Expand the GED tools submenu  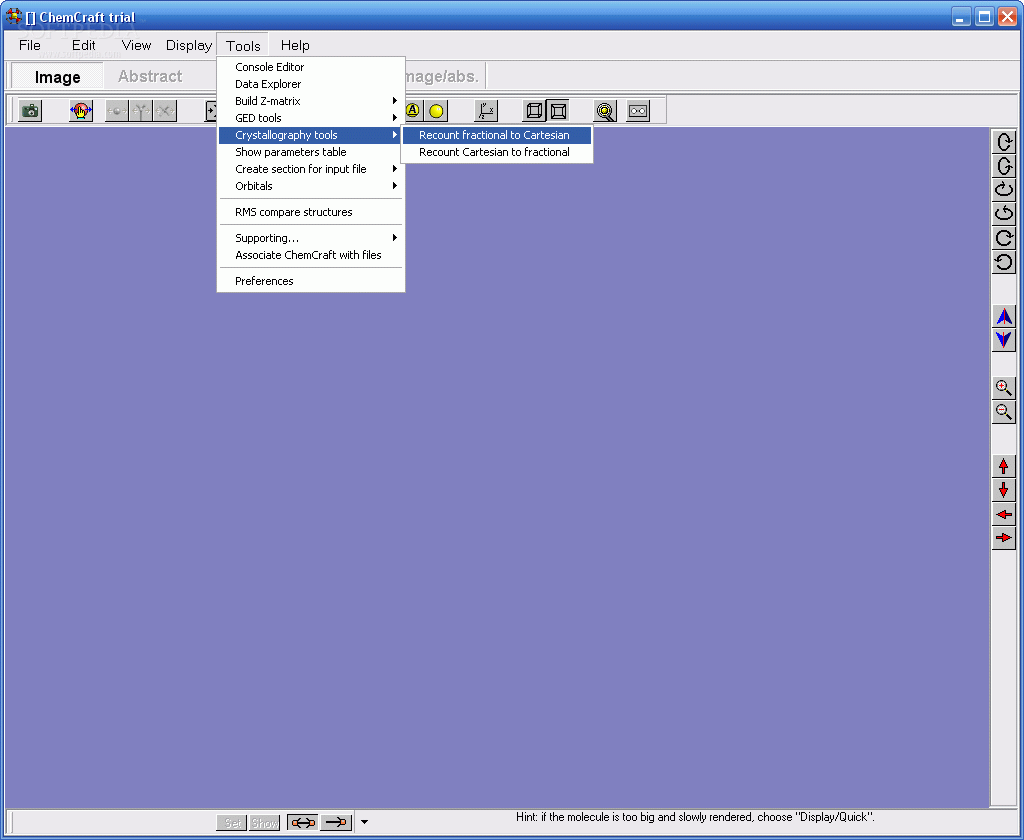pyautogui.click(x=311, y=118)
